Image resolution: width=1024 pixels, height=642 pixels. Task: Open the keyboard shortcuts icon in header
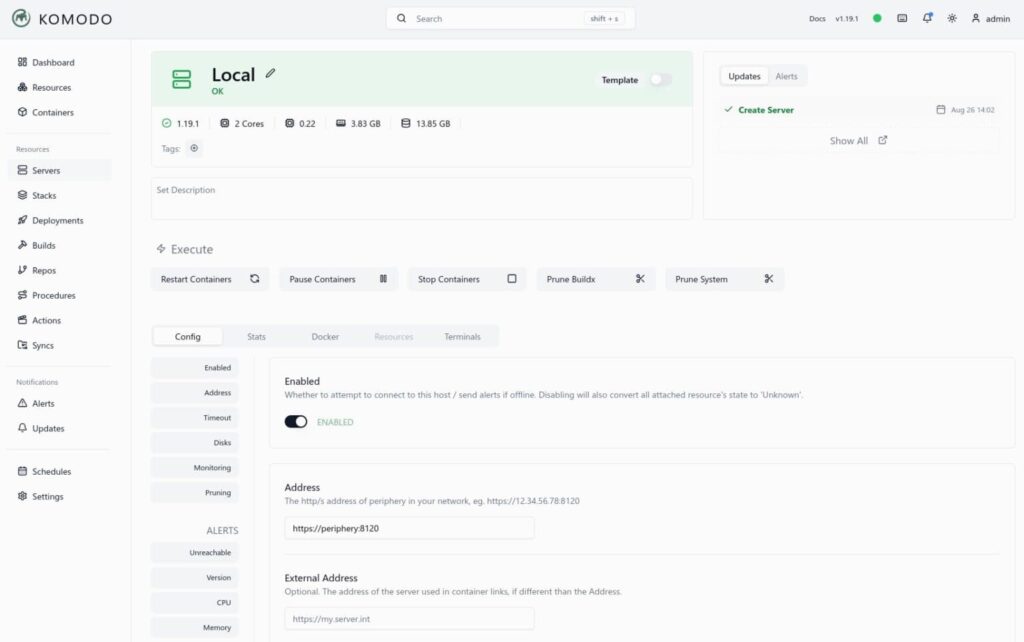click(x=902, y=18)
